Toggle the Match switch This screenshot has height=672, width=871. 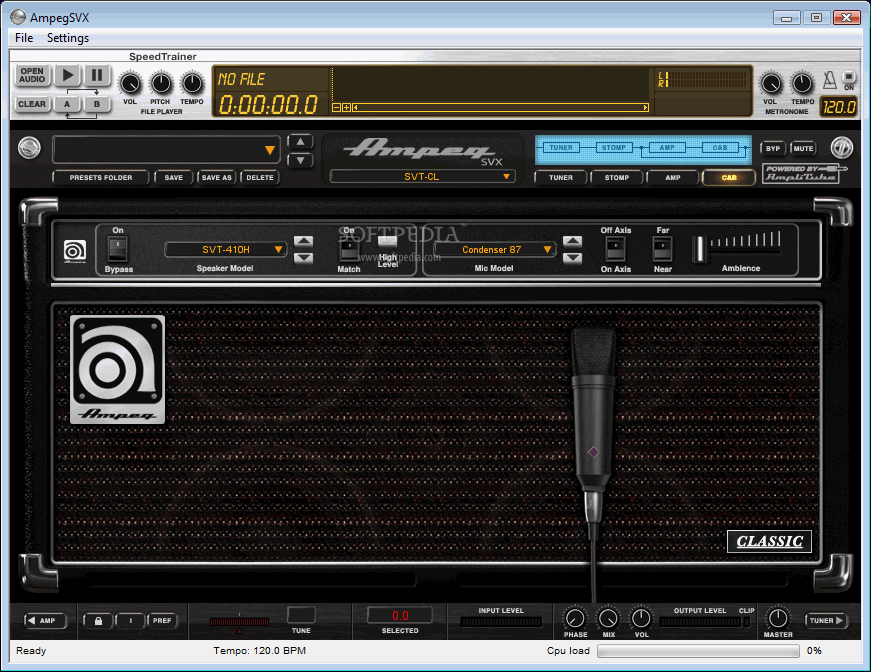point(349,249)
